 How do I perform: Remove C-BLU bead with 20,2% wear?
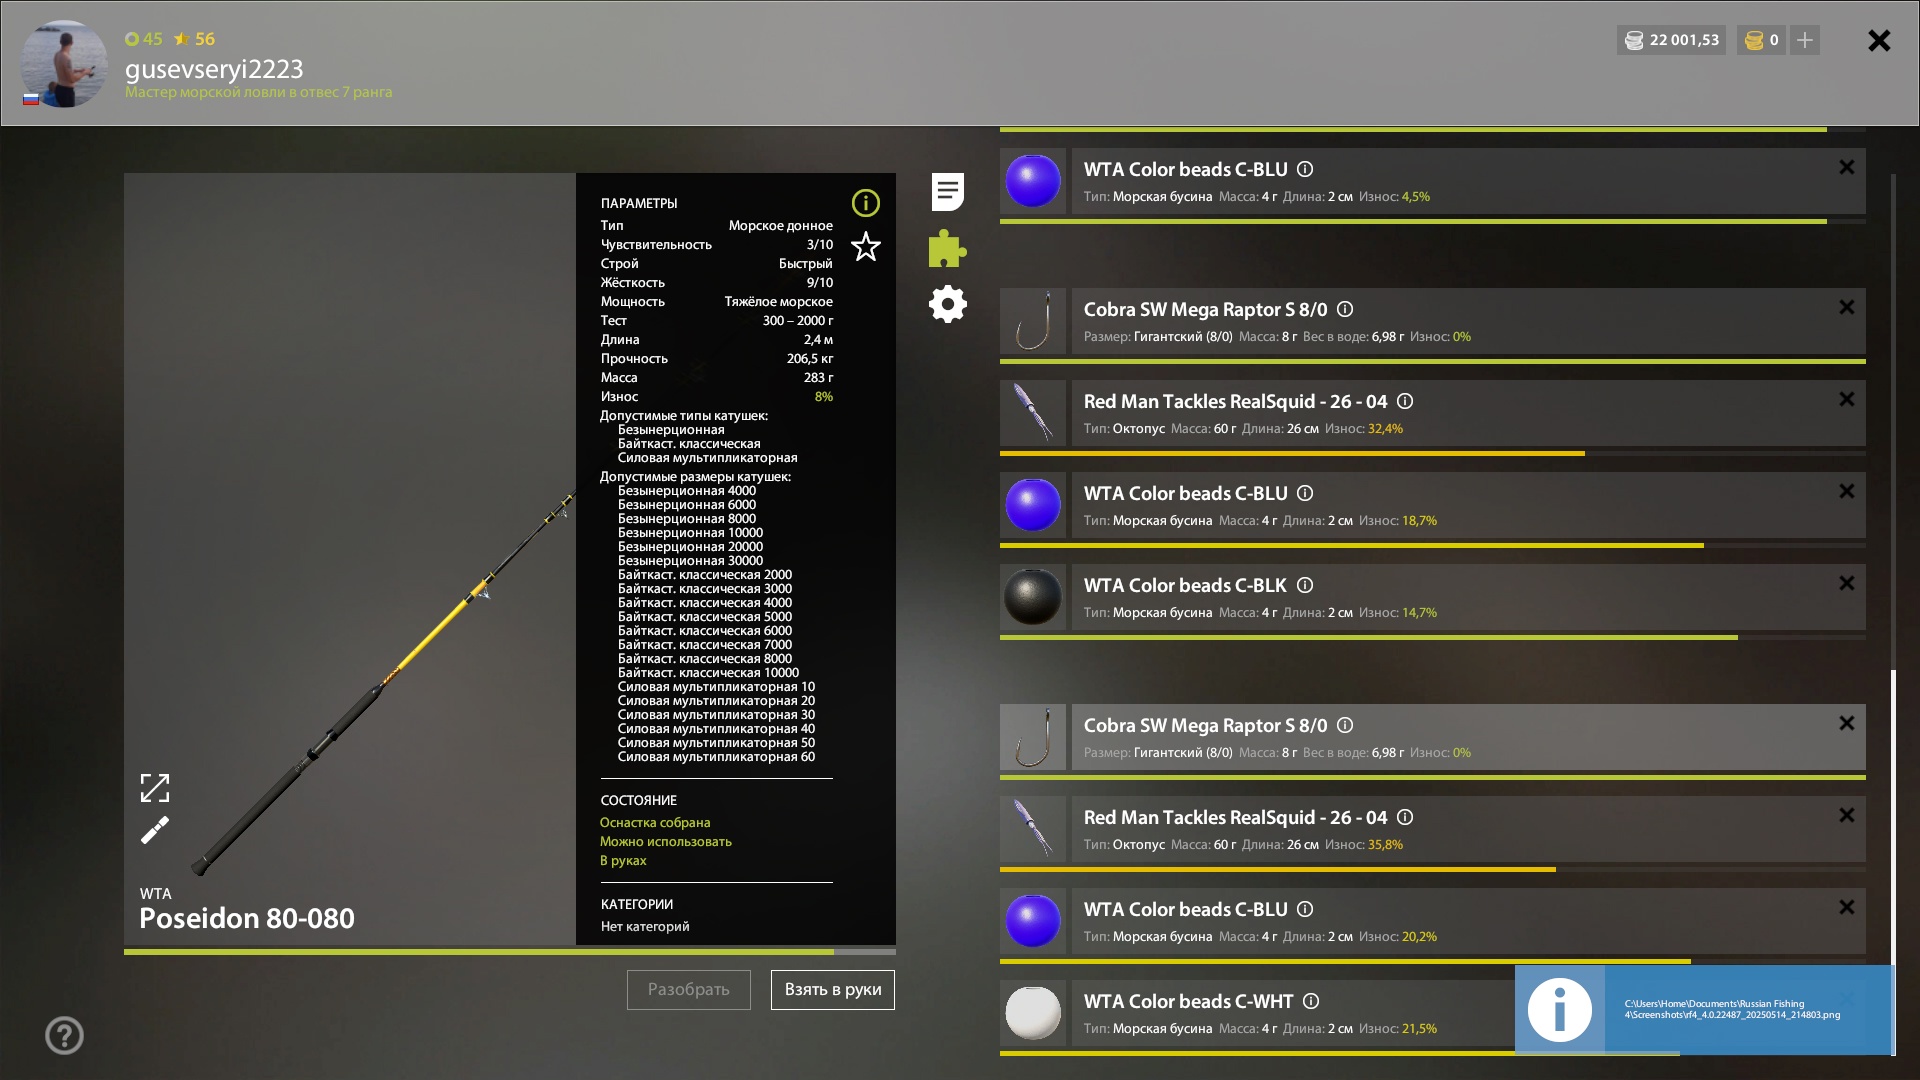coord(1846,907)
